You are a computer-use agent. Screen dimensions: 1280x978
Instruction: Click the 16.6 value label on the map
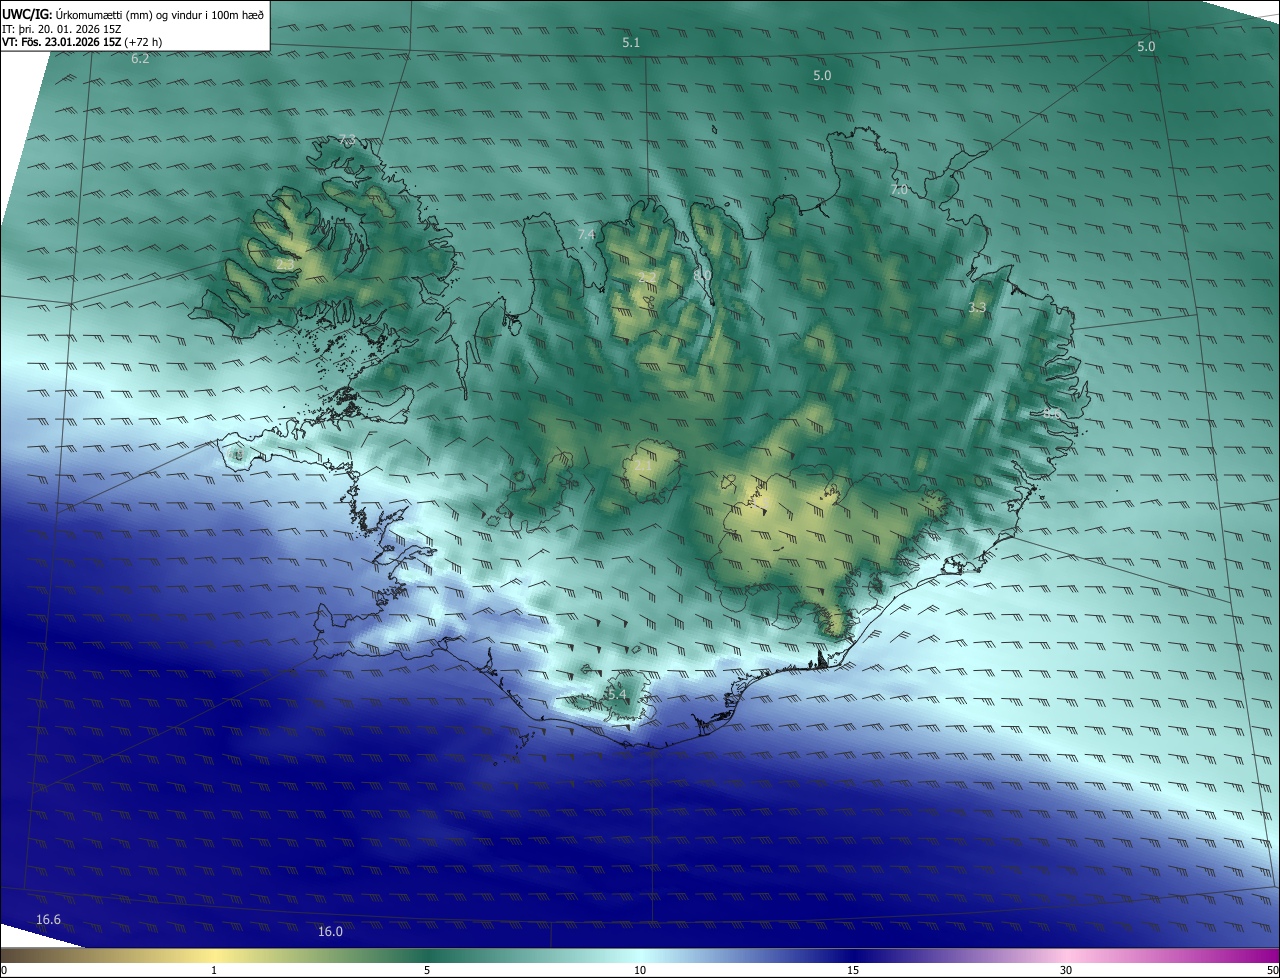pyautogui.click(x=48, y=919)
